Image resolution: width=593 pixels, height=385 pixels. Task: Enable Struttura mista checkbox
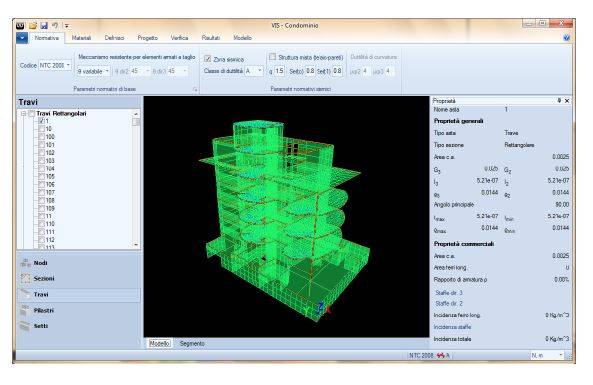pos(272,57)
